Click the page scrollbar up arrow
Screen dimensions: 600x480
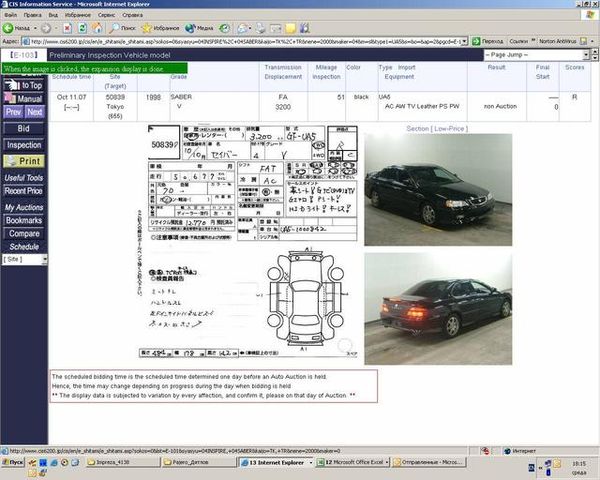click(x=595, y=51)
